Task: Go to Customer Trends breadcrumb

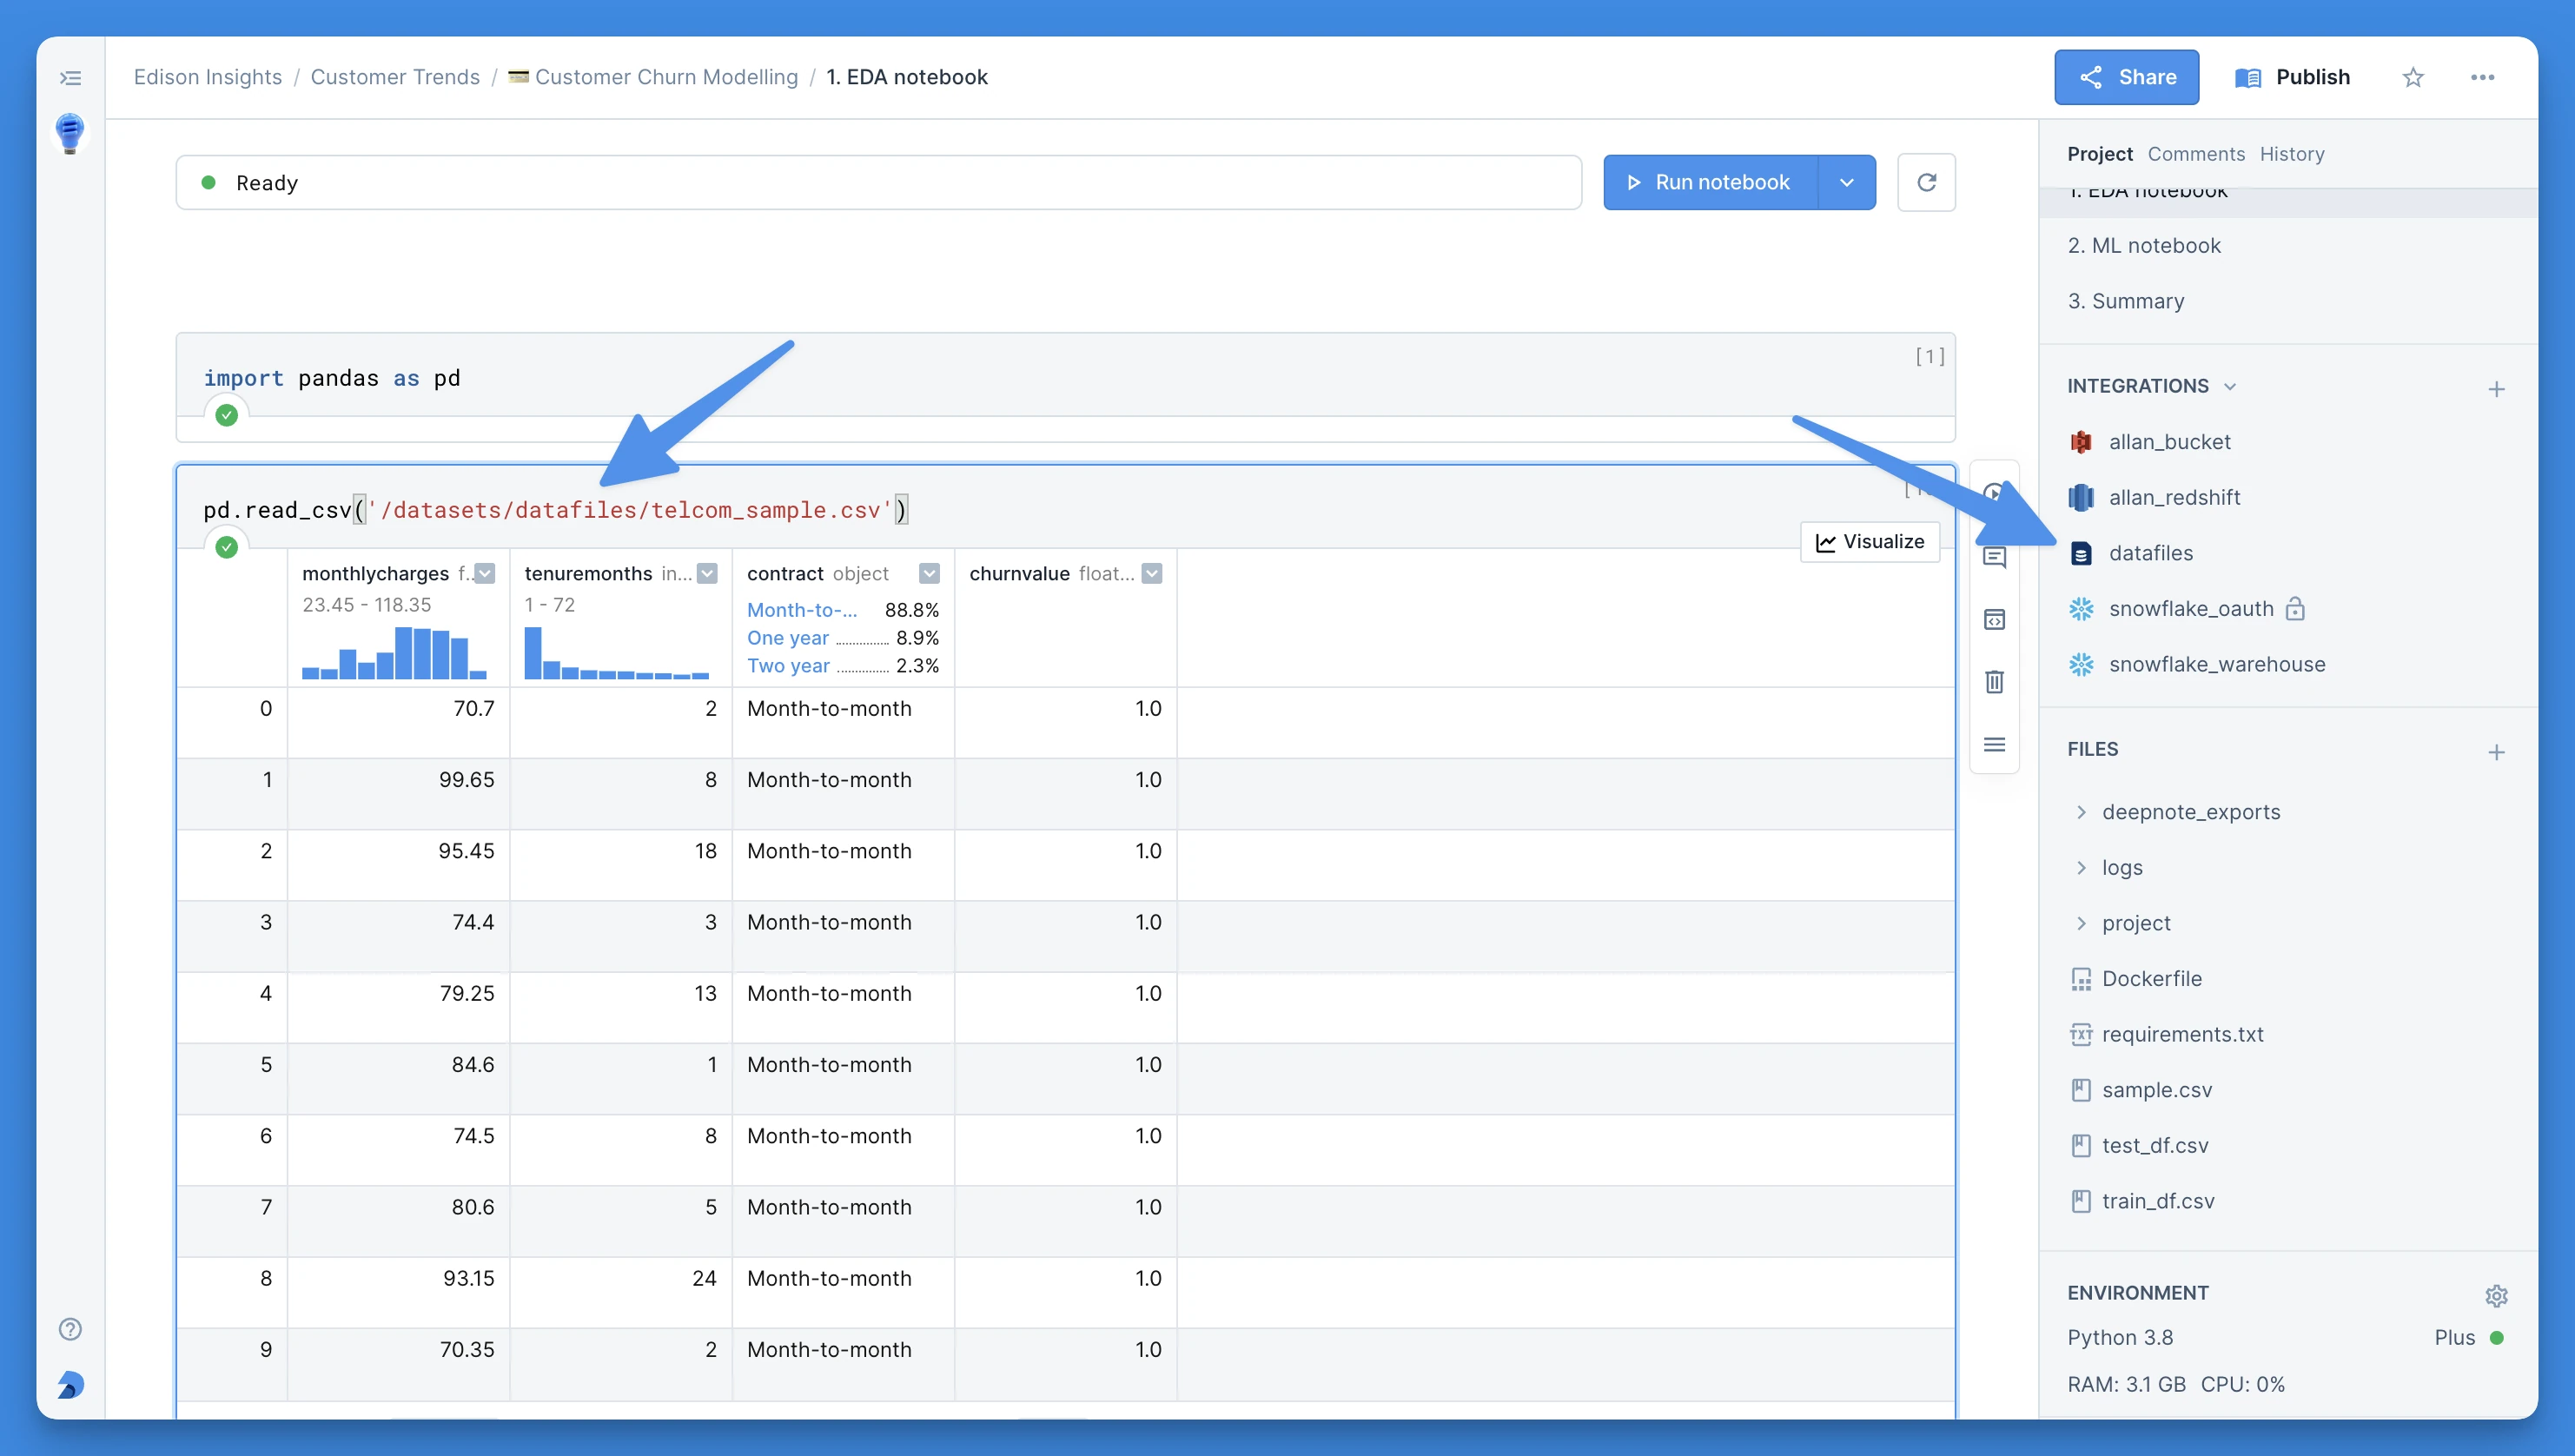Action: [395, 77]
